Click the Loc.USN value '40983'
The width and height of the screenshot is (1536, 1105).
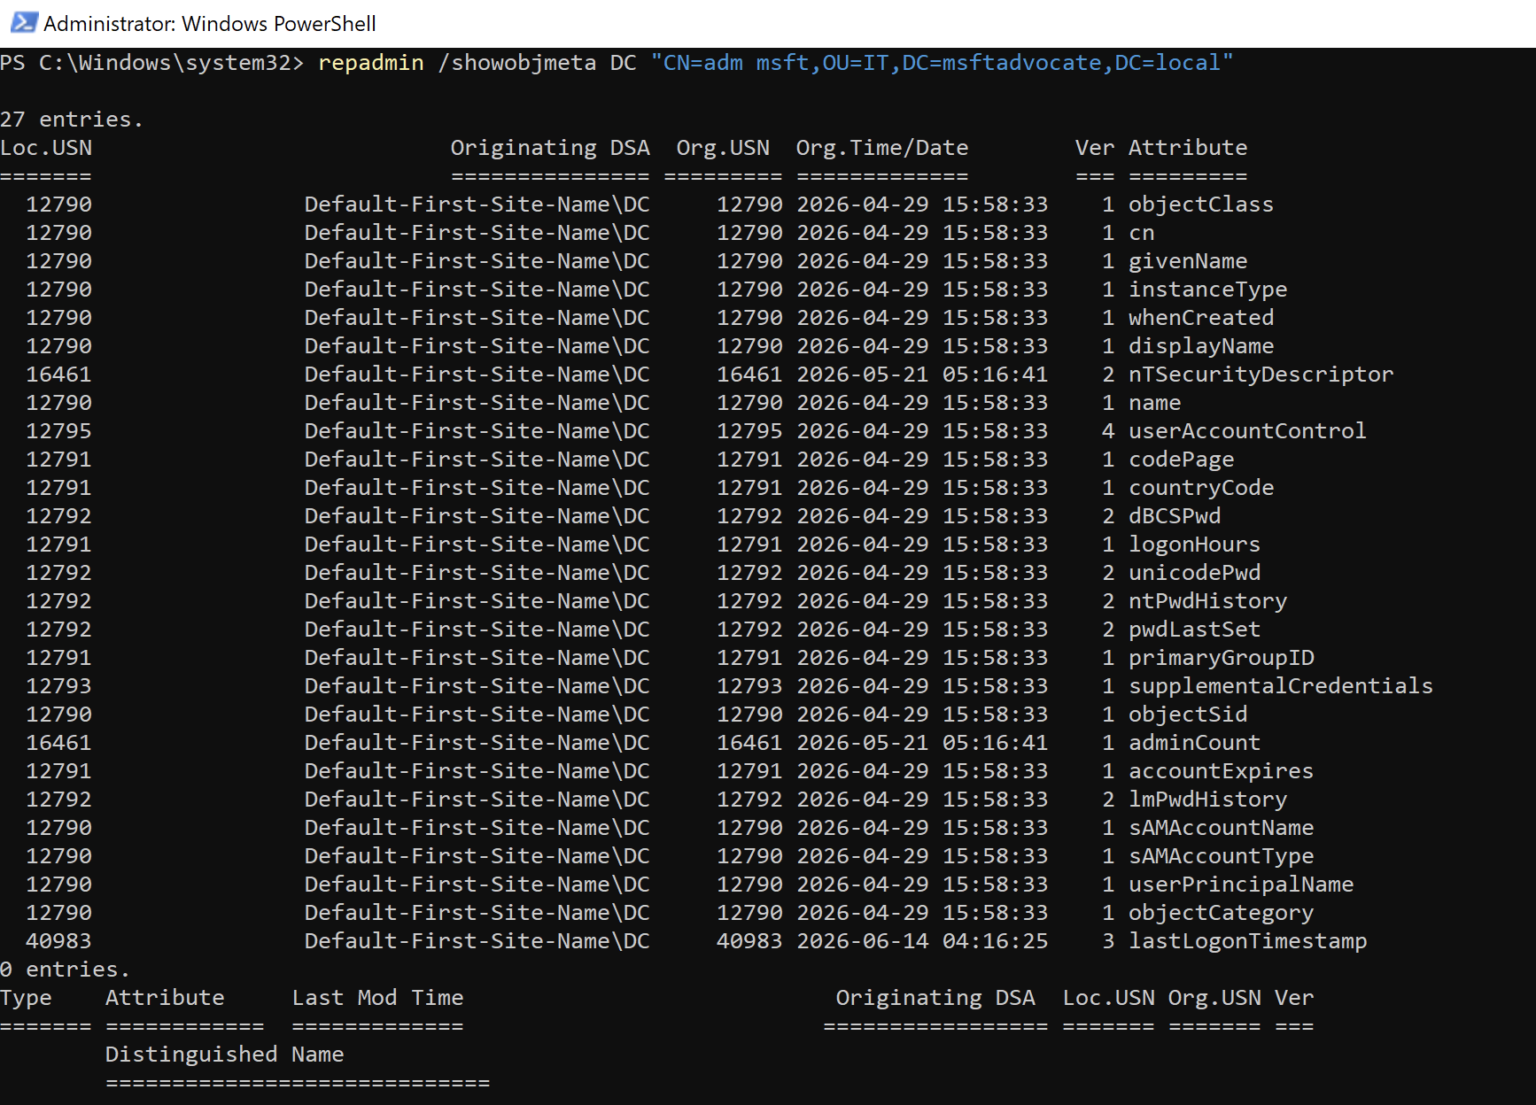coord(59,941)
